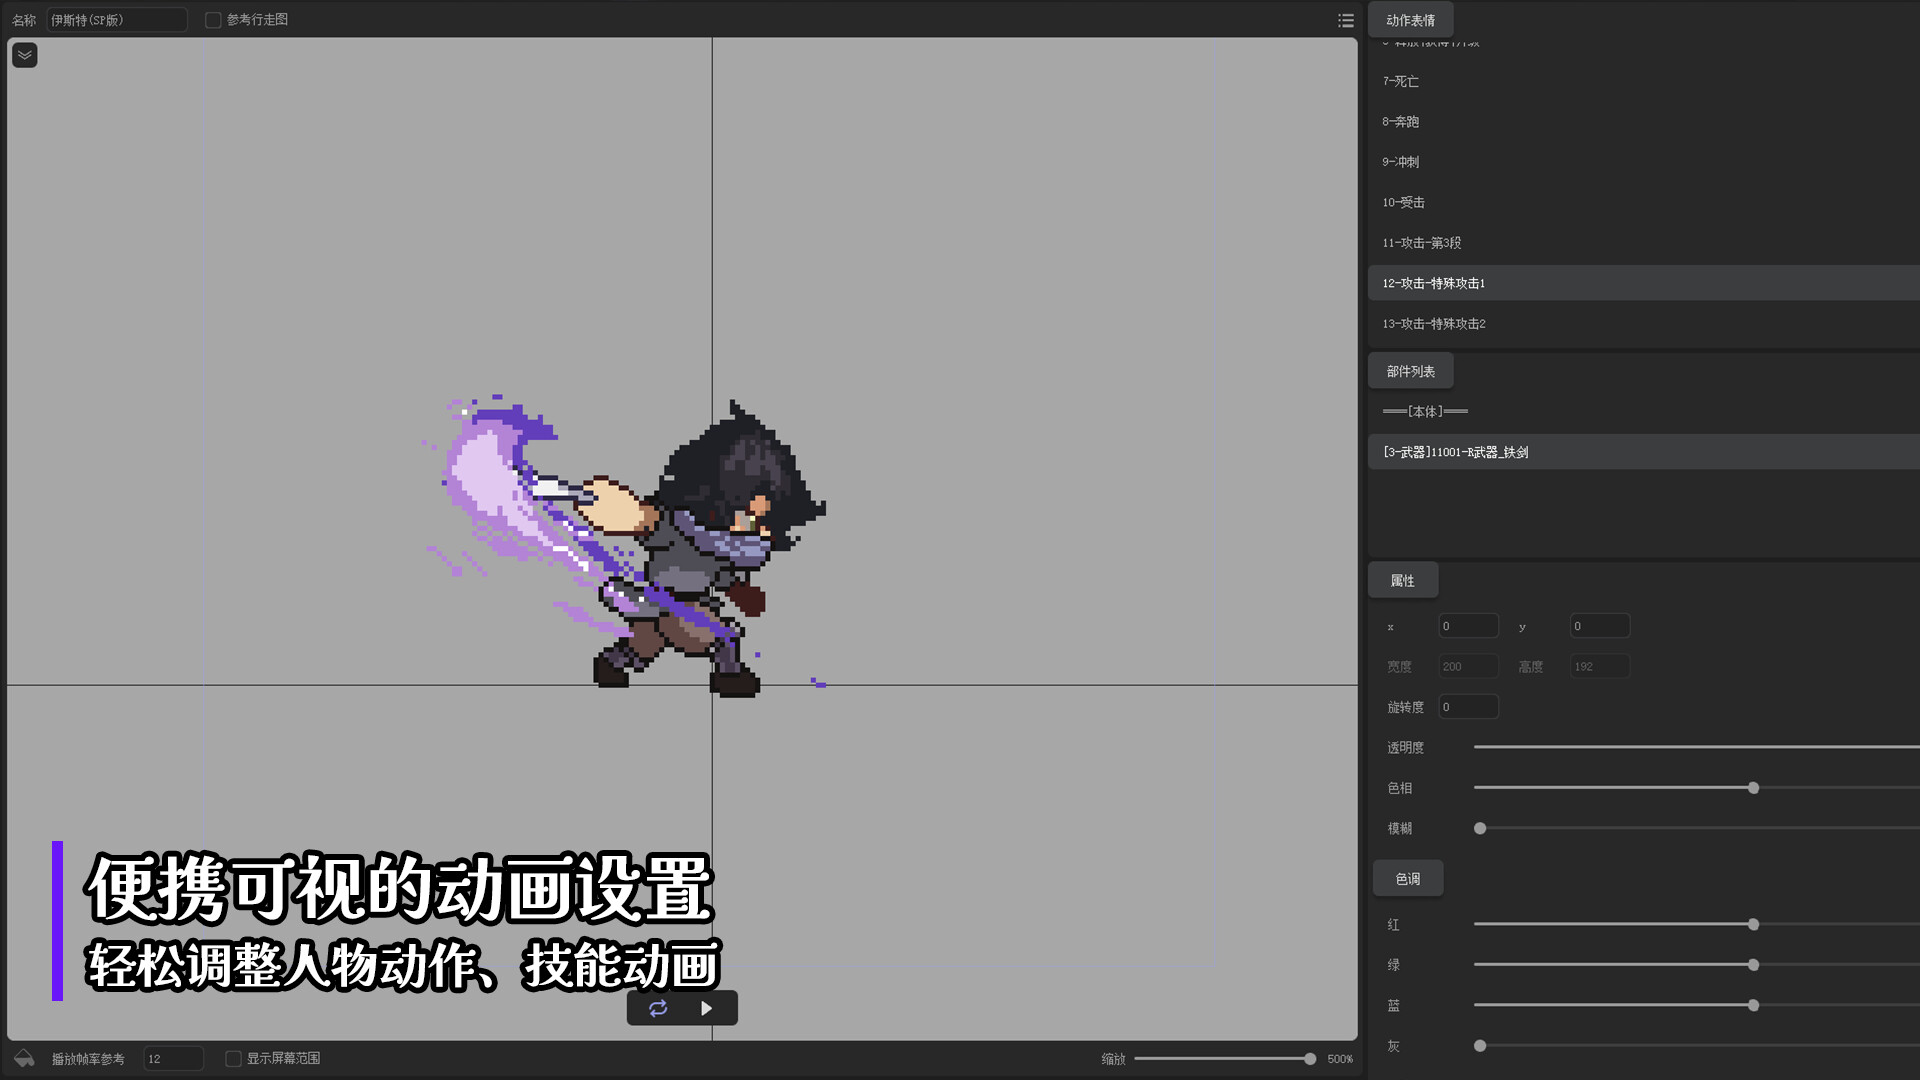Toggle the loop playback icon
1920x1080 pixels.
click(x=658, y=1008)
